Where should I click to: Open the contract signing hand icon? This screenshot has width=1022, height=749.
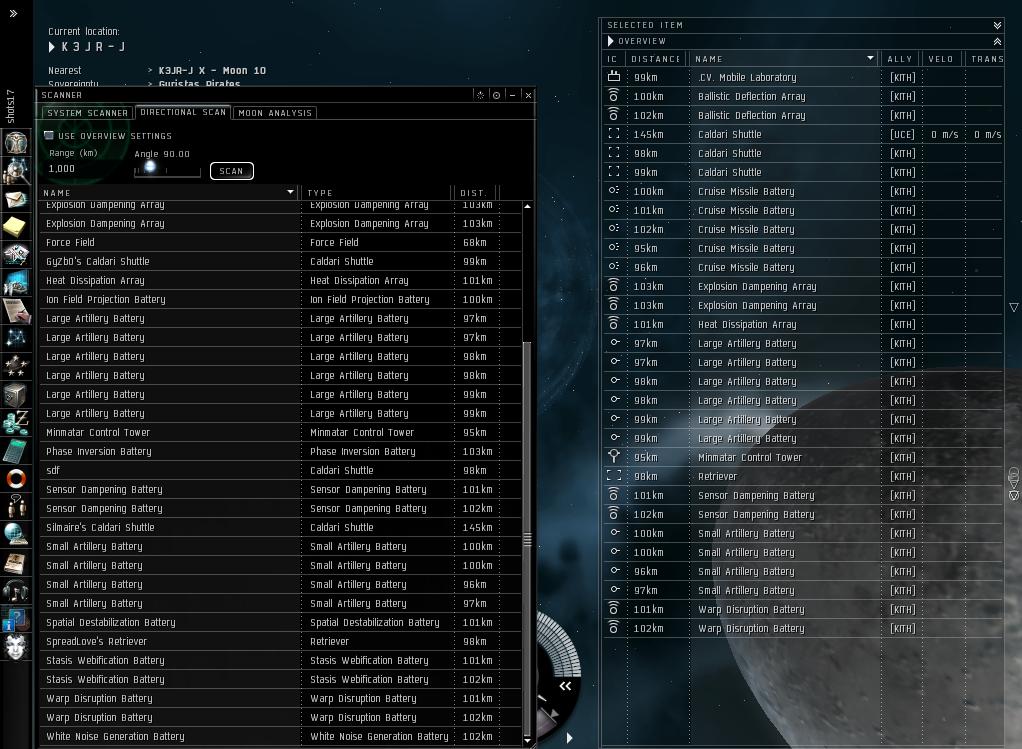click(16, 310)
